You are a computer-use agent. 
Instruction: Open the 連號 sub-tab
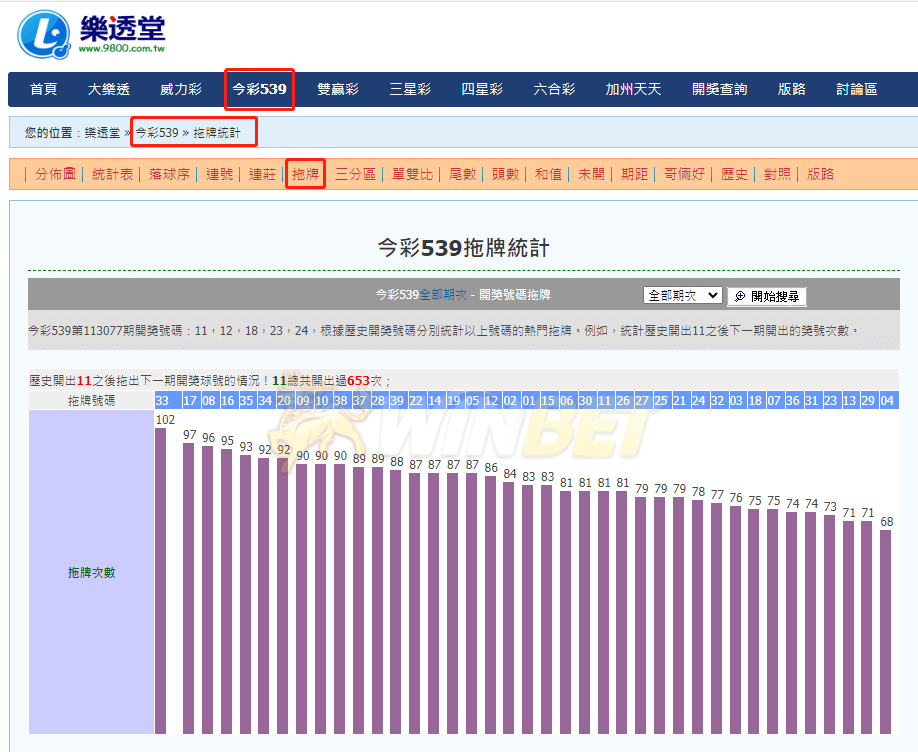pyautogui.click(x=220, y=174)
